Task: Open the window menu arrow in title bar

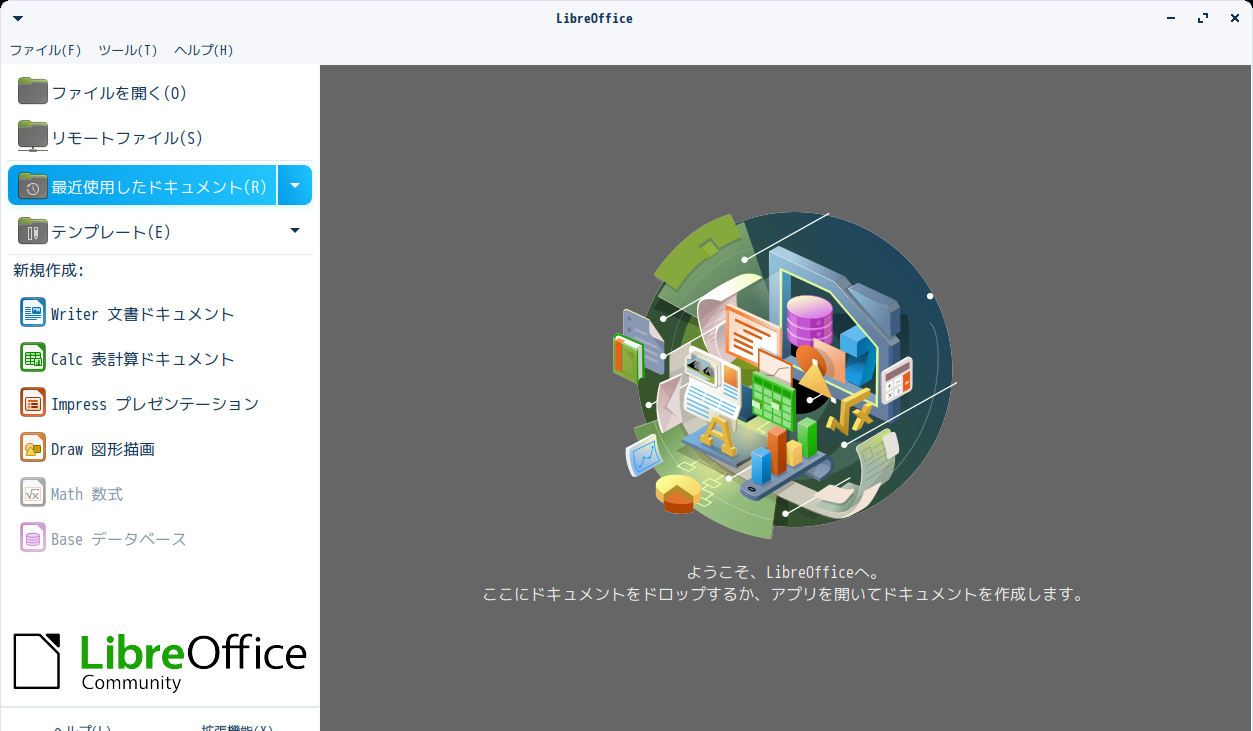Action: coord(17,18)
